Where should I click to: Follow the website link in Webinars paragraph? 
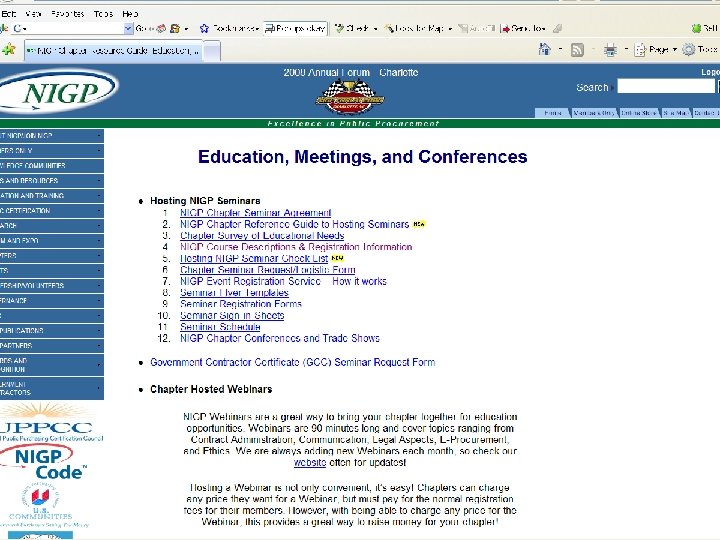[x=309, y=463]
